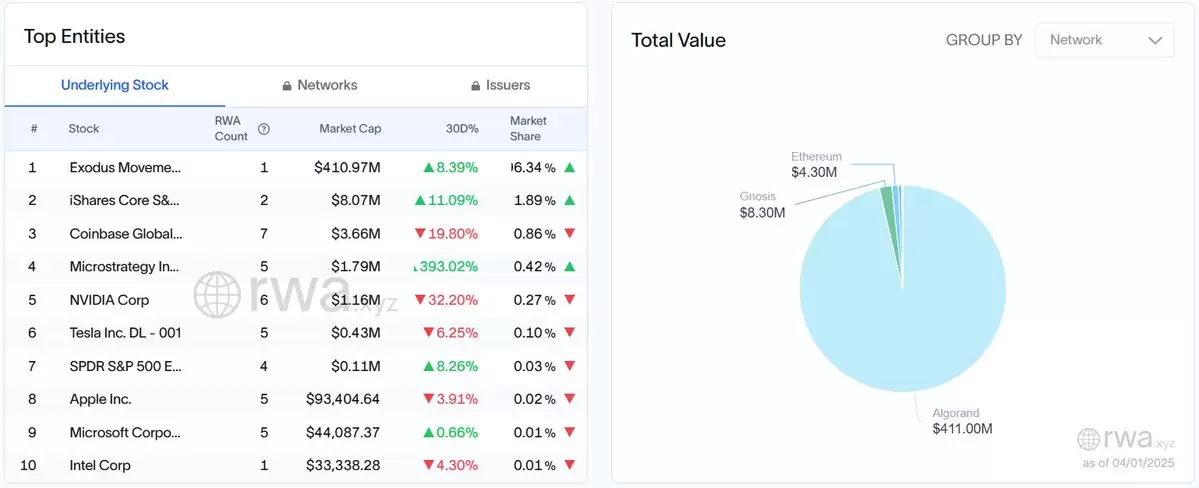The height and width of the screenshot is (488, 1199).
Task: Click the down arrow icon next to 0.10%
Action: 569,333
